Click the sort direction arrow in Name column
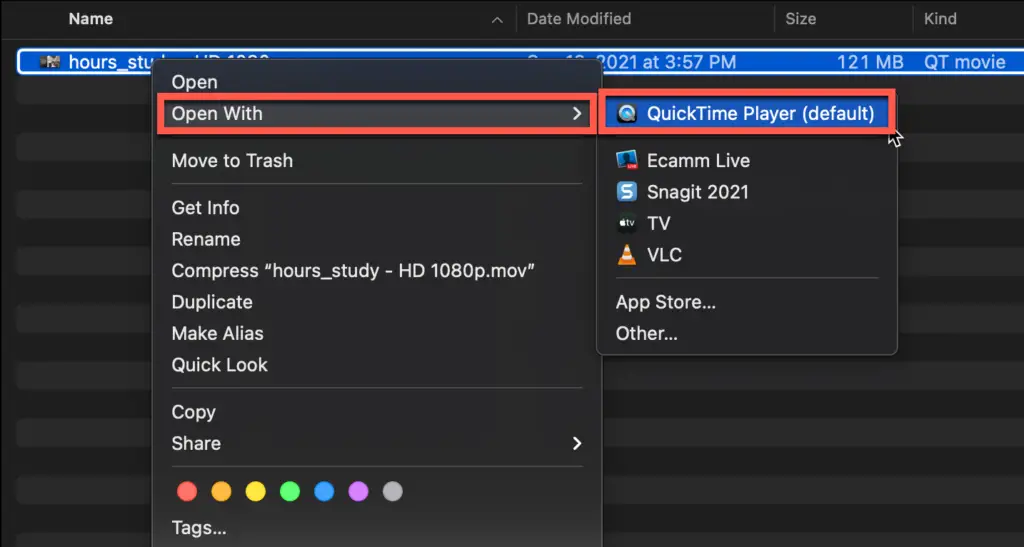Screen dimensions: 1024x547 497,20
